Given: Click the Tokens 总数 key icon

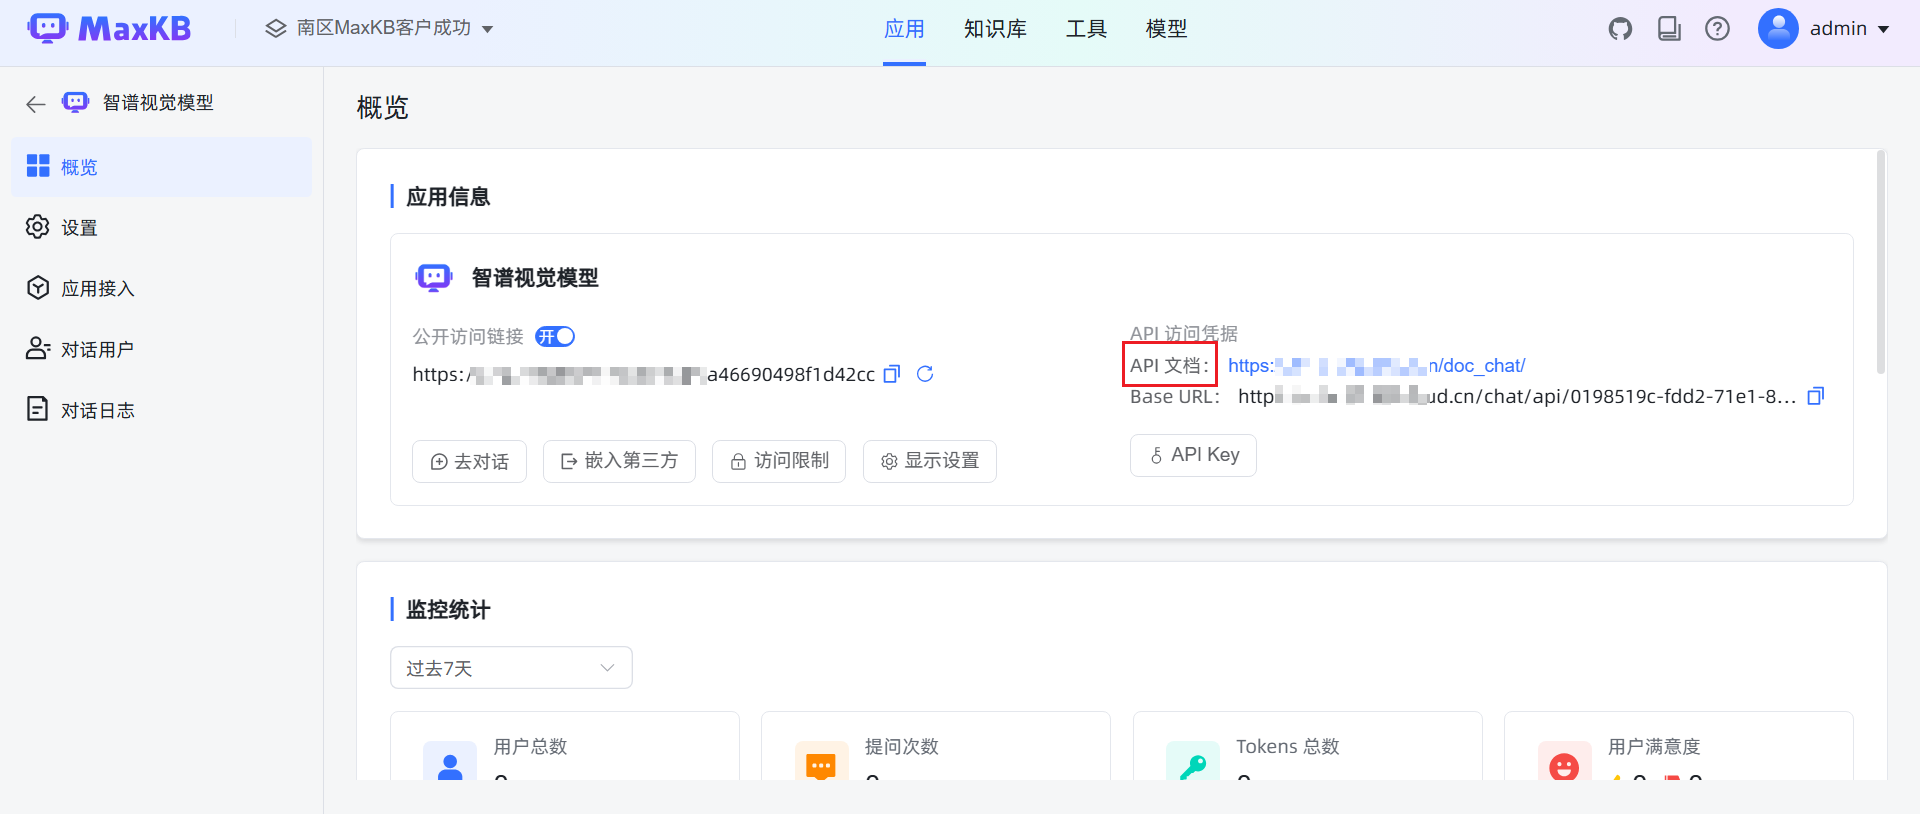Looking at the screenshot, I should (1193, 761).
